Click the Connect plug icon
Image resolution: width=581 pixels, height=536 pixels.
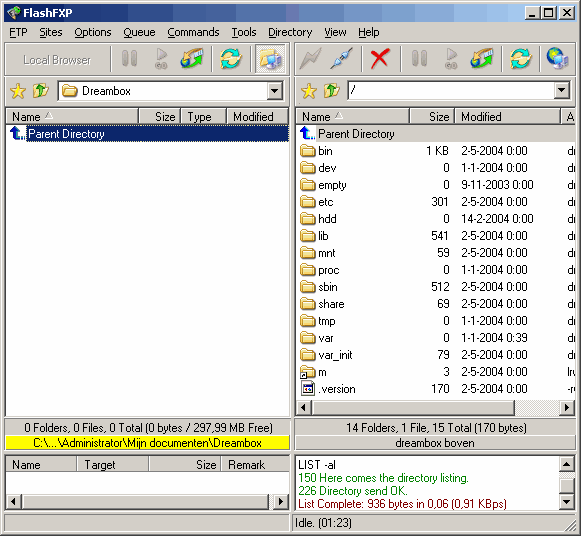[x=342, y=59]
